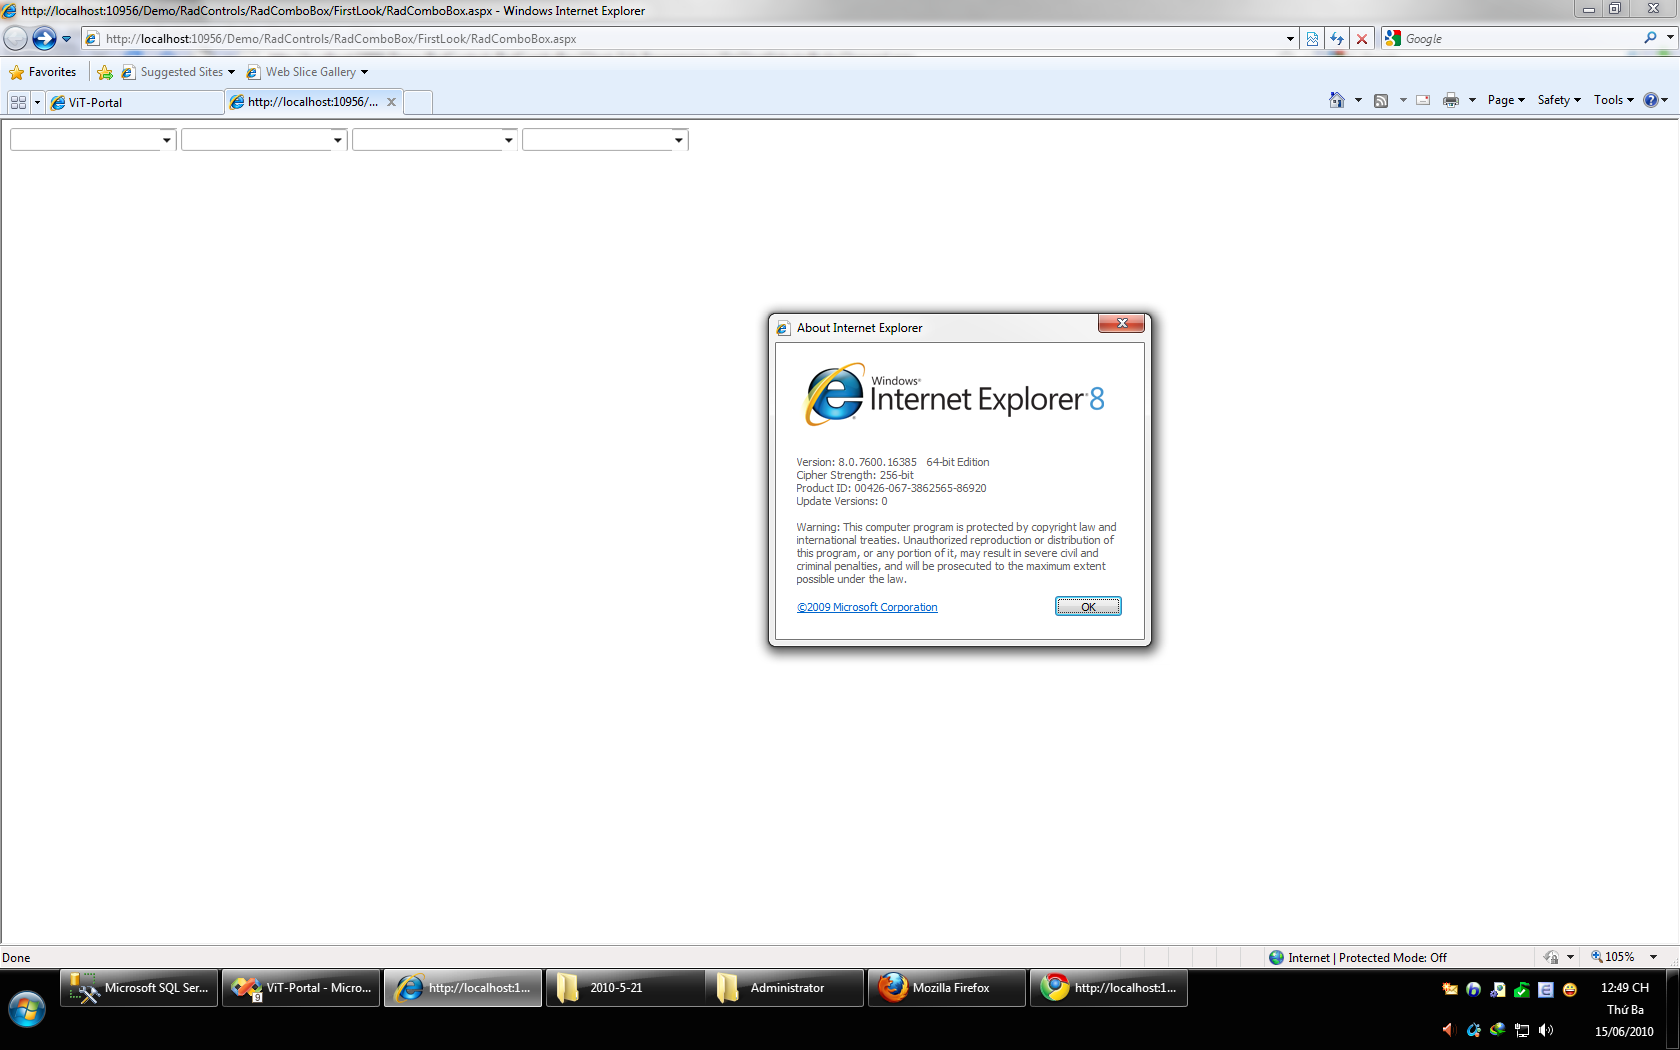This screenshot has width=1680, height=1050.
Task: Click the blue Help icon
Action: tap(1651, 100)
